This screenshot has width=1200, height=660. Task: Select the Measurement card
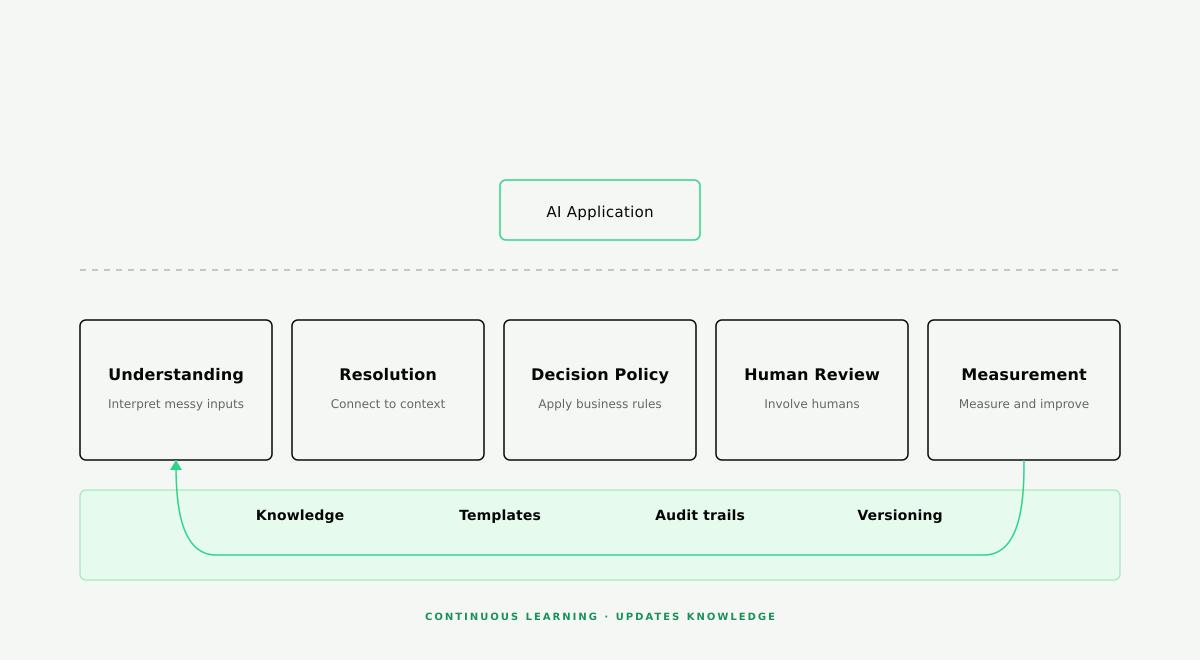coord(1024,390)
